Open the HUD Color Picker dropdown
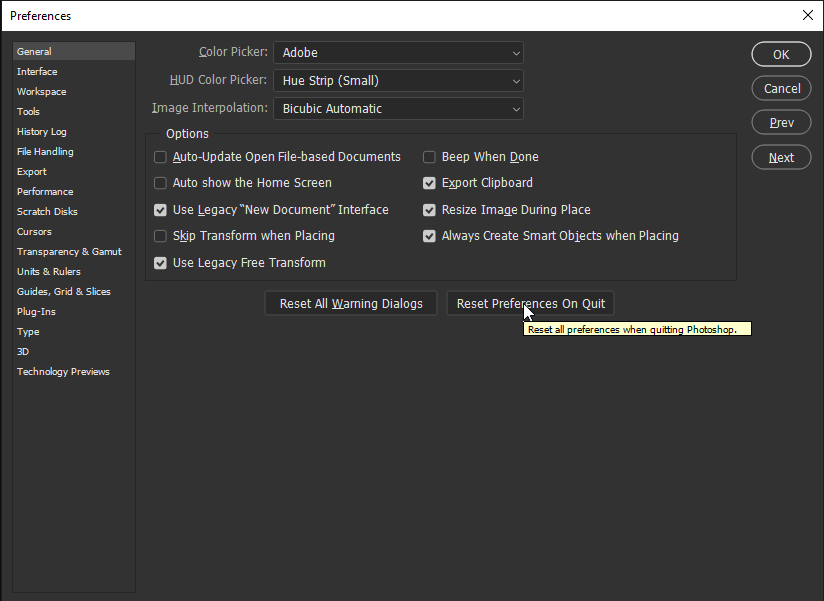 click(398, 81)
